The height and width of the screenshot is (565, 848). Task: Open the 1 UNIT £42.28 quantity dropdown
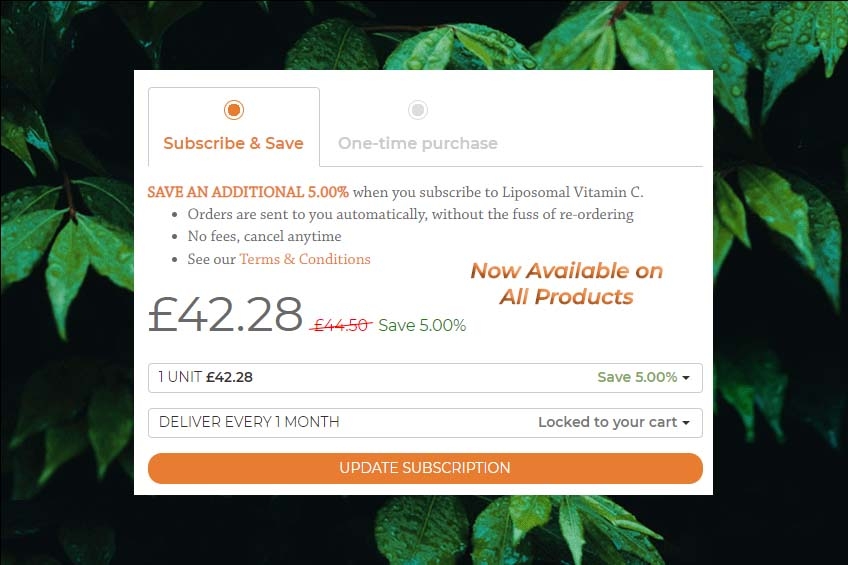425,377
